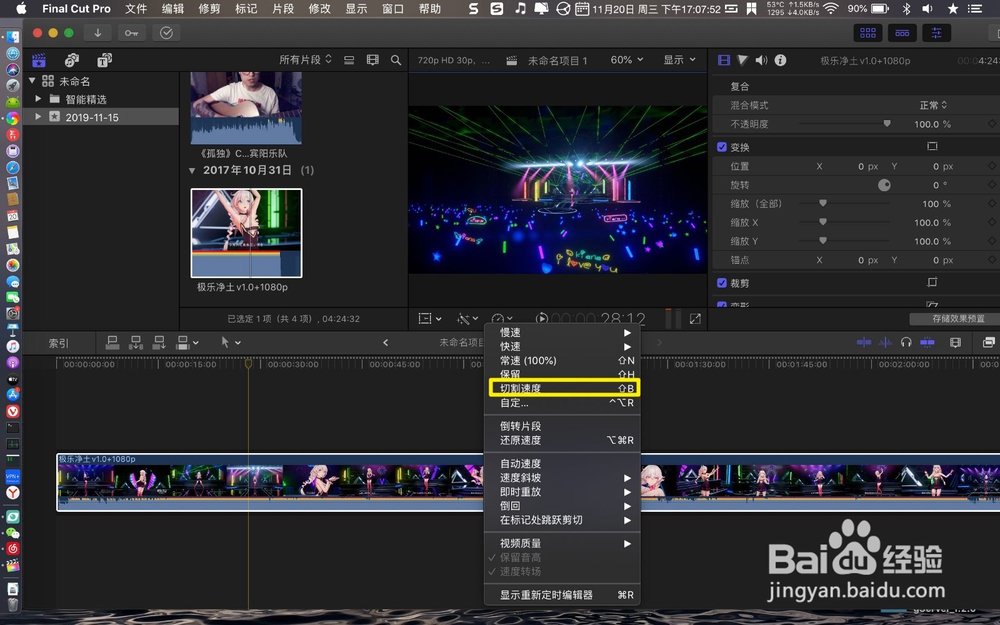
Task: Switch to audio inspector speaker icon
Action: 761,60
